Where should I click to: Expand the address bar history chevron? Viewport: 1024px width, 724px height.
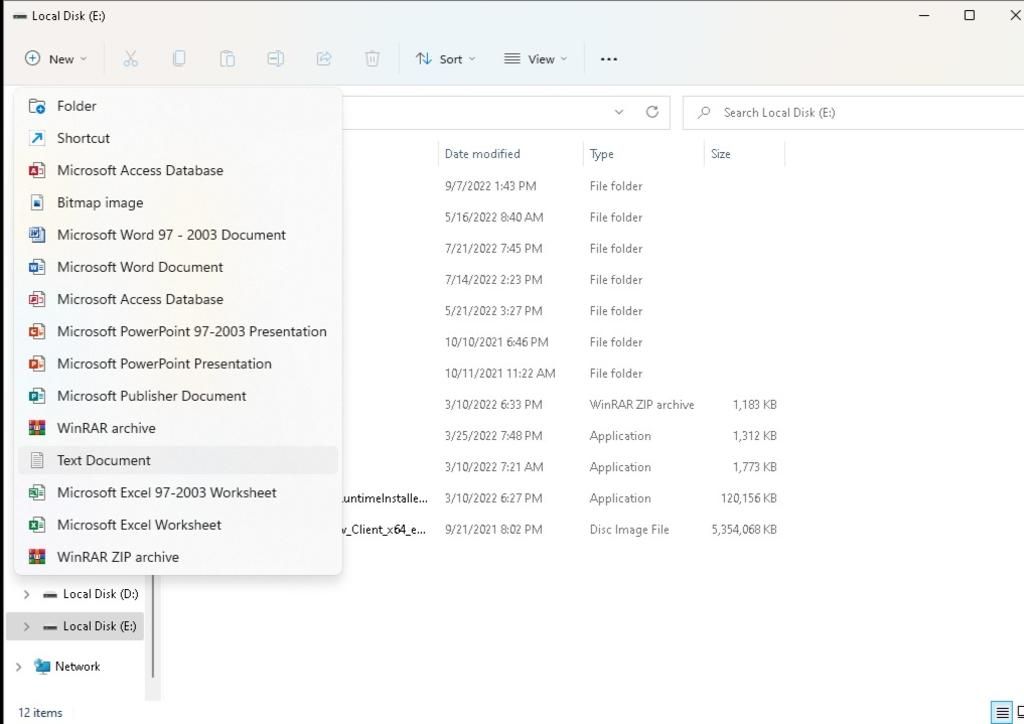point(618,112)
